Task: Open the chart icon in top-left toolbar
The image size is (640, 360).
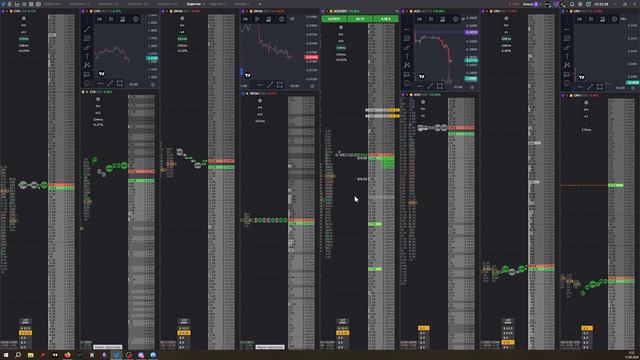Action: pos(17,4)
